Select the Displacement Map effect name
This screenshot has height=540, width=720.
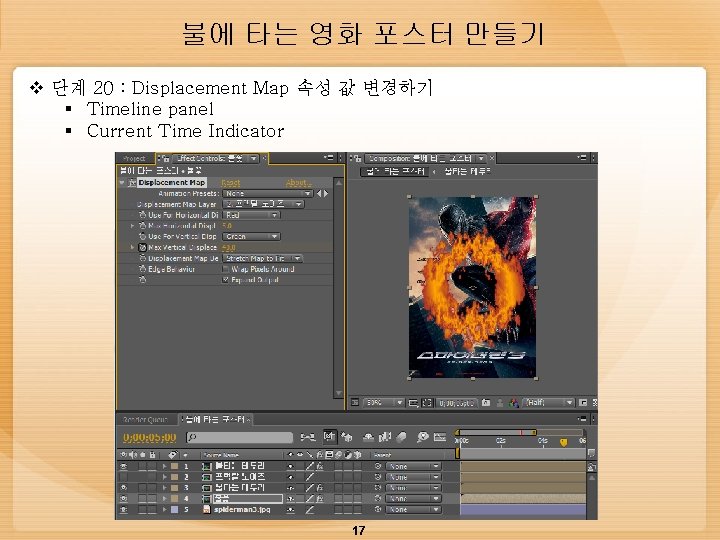pyautogui.click(x=172, y=183)
